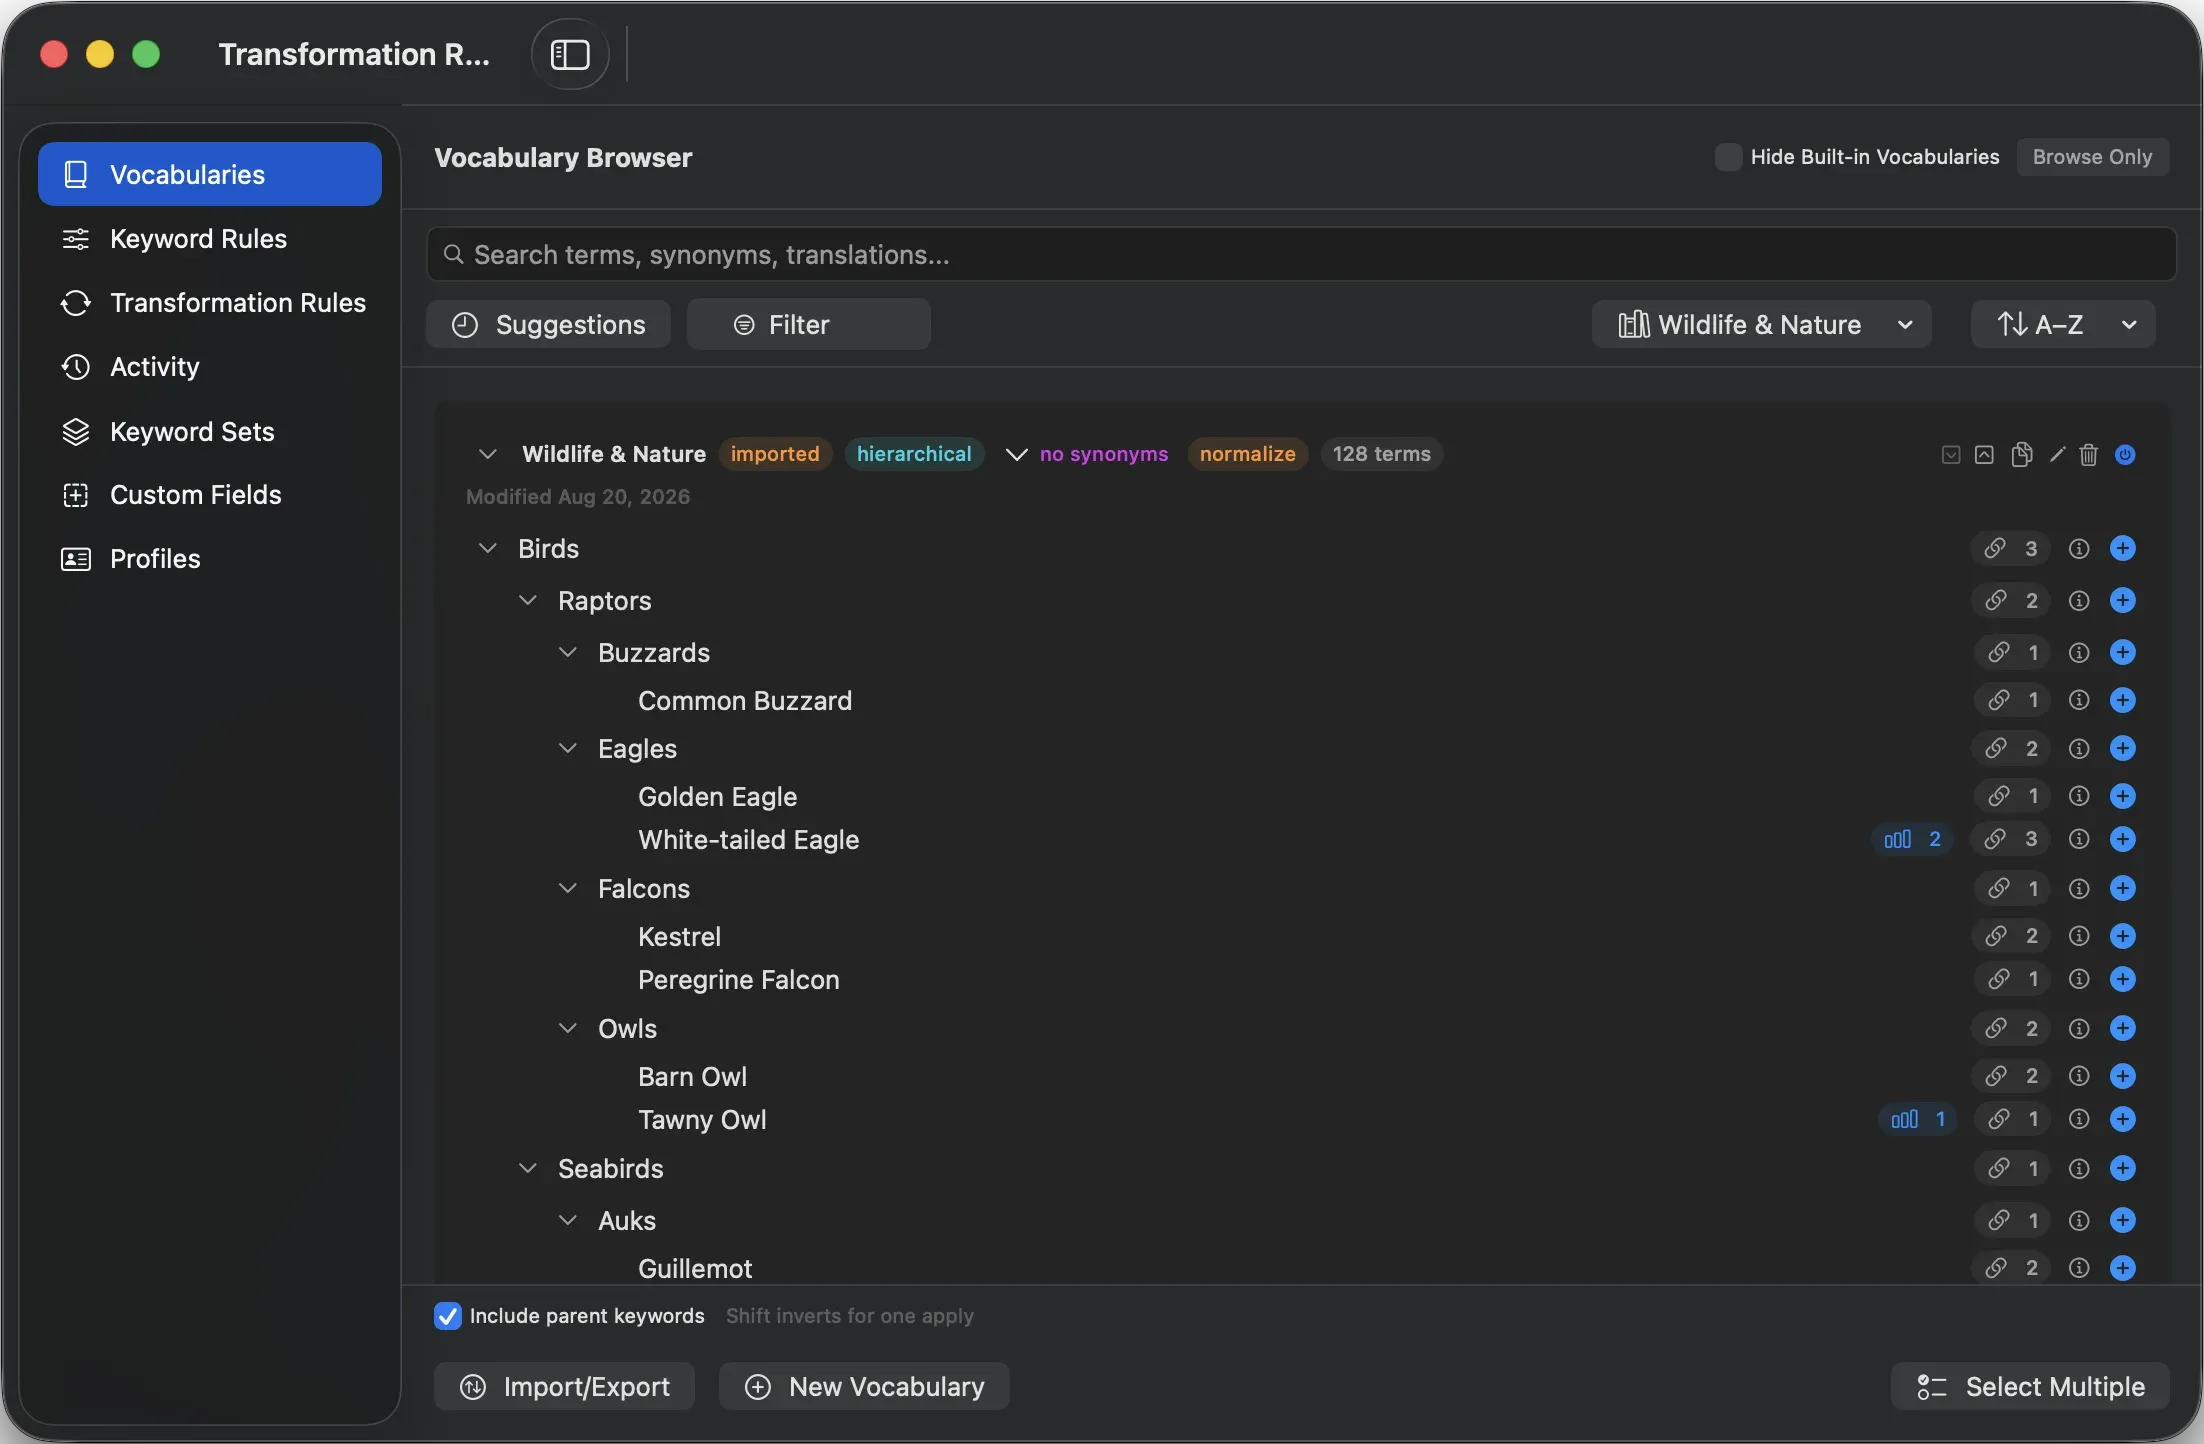
Task: Collapse the Wildlife & Nature vocabulary
Action: click(x=488, y=454)
